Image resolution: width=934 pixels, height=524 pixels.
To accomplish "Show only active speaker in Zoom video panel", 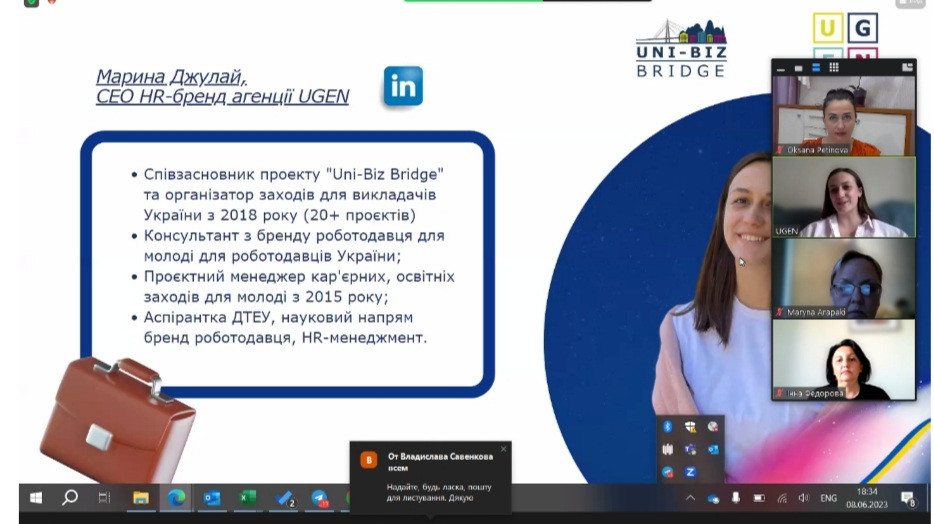I will point(798,68).
